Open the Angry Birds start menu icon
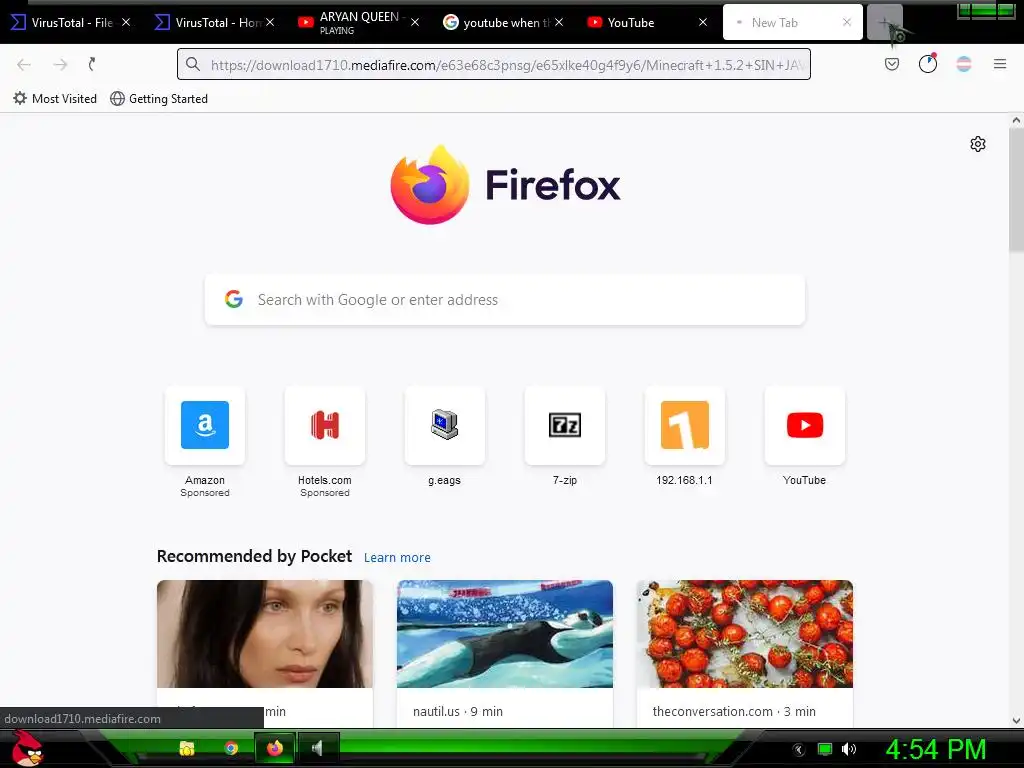Viewport: 1024px width, 768px height. tap(26, 748)
